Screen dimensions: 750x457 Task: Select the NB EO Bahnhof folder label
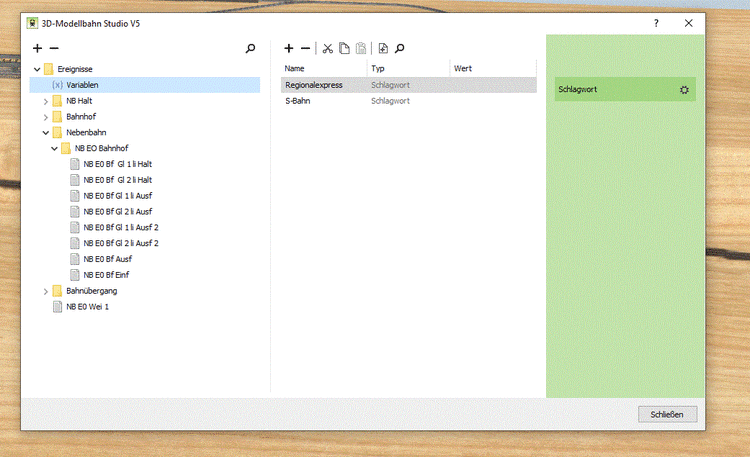101,148
